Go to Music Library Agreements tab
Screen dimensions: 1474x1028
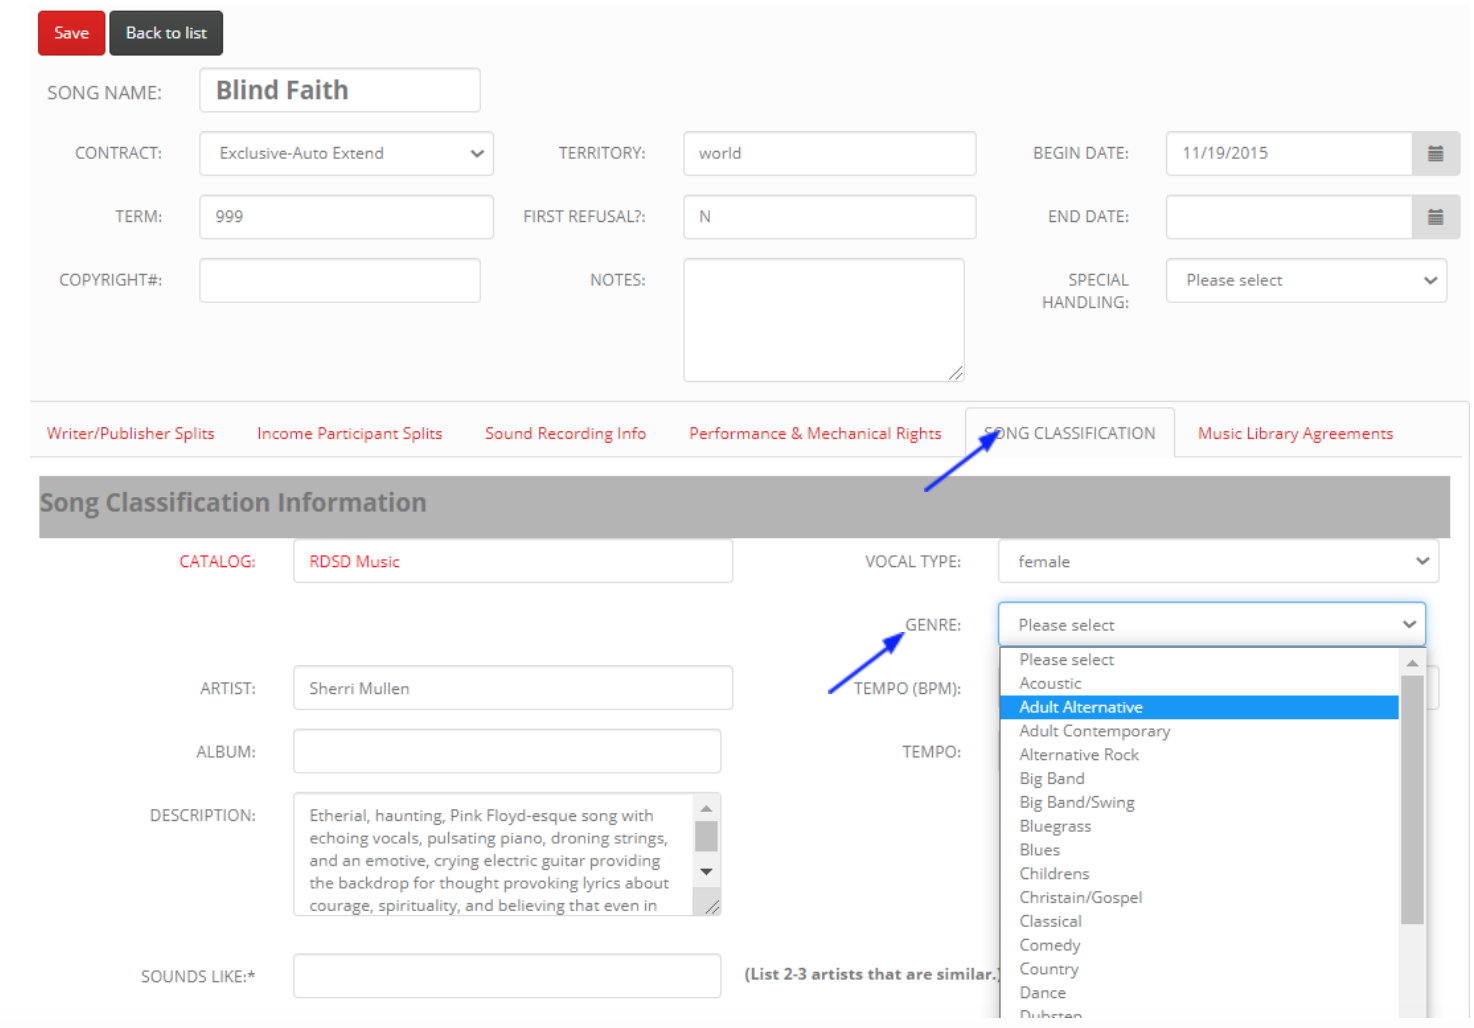[1295, 434]
